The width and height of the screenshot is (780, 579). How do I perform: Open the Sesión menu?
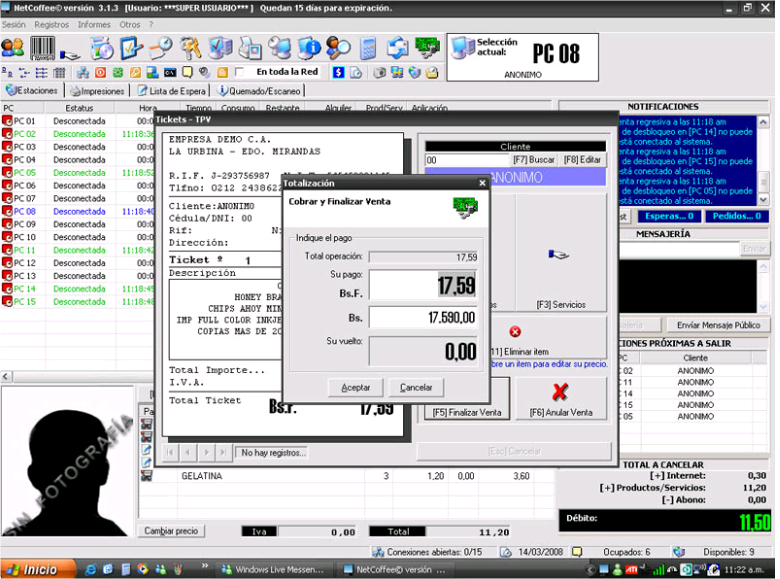pyautogui.click(x=13, y=24)
